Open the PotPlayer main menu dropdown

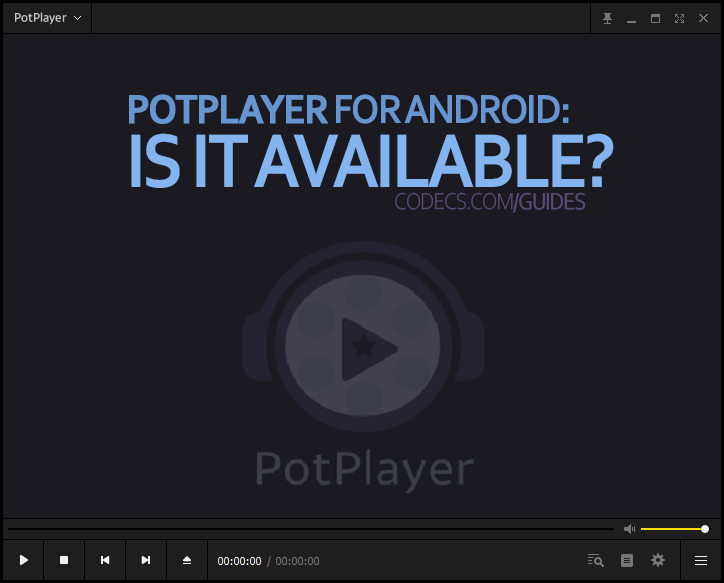[47, 18]
